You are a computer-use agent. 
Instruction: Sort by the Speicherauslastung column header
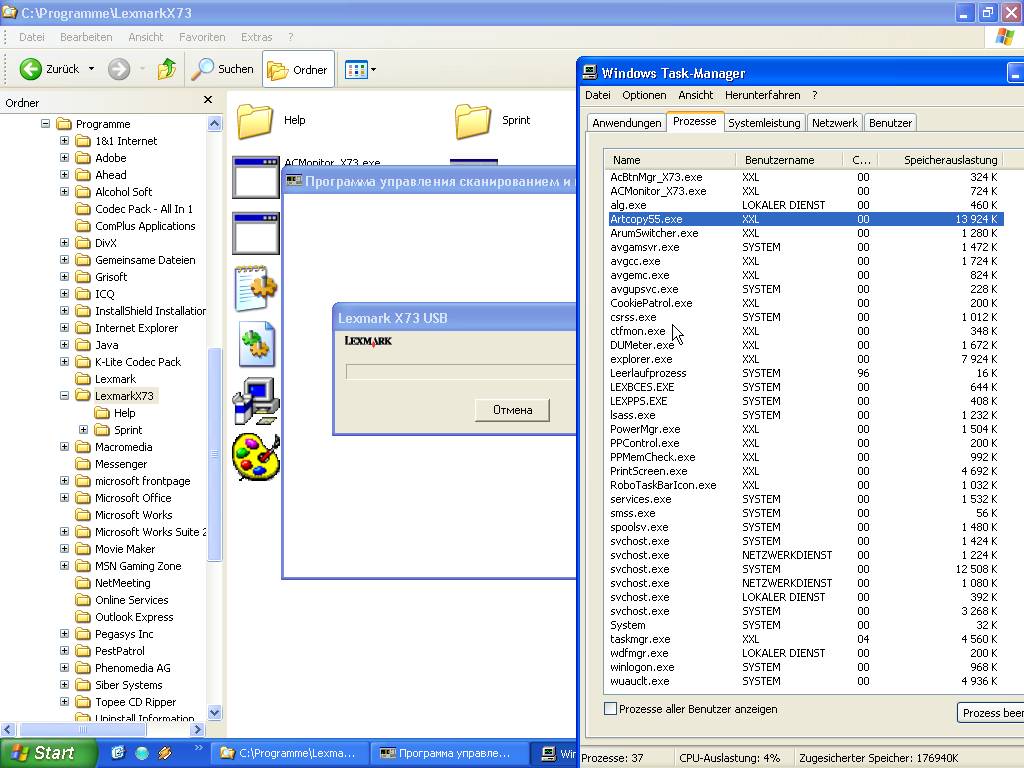click(940, 159)
